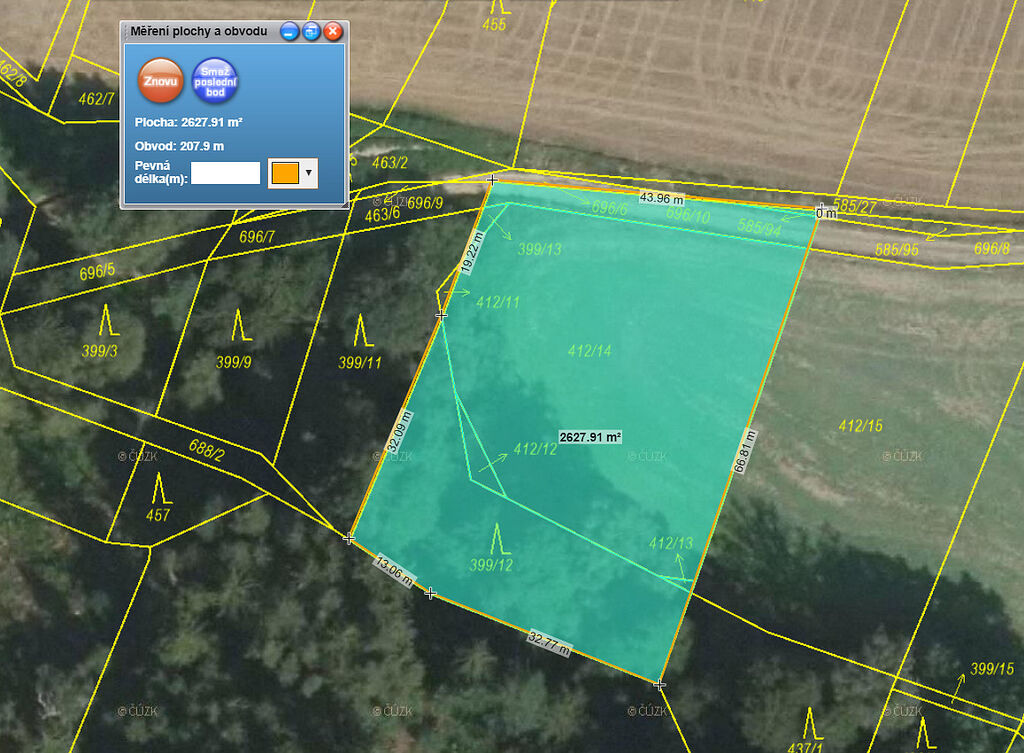
Task: Click the vertex marker between 13.06 m and 32.77 m edges
Action: 430,593
